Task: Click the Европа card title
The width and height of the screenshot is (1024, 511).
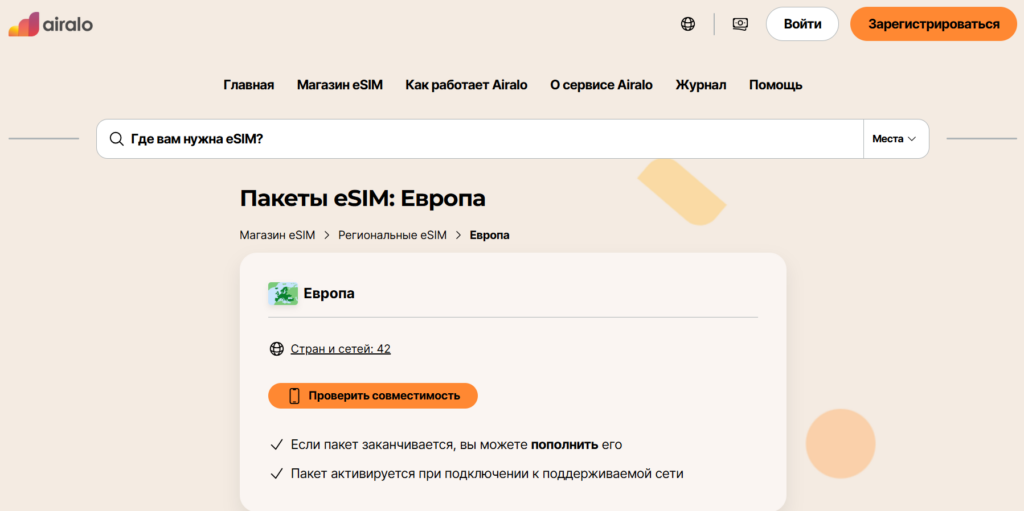Action: [x=329, y=294]
